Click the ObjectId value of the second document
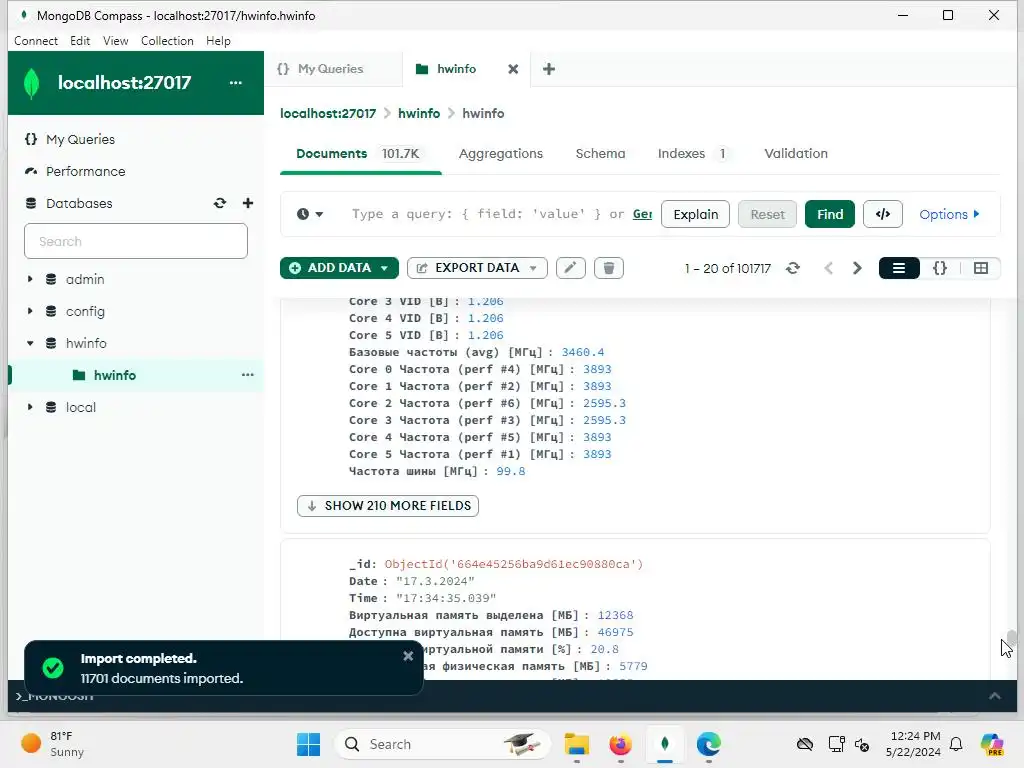1024x768 pixels. [x=513, y=564]
